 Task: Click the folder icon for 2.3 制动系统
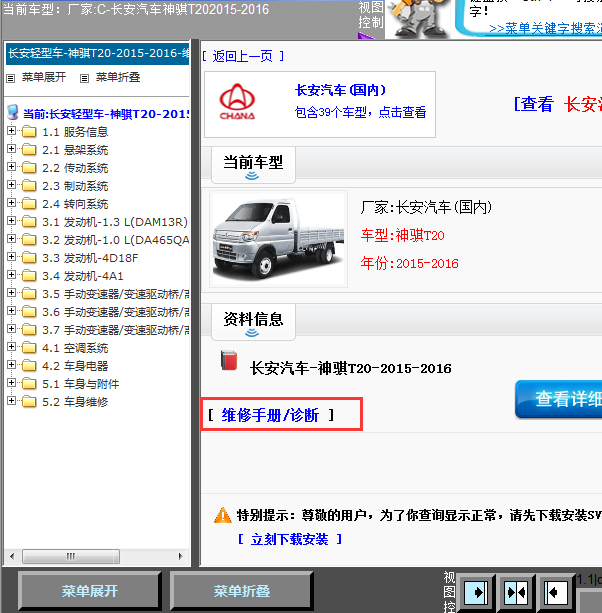click(29, 185)
